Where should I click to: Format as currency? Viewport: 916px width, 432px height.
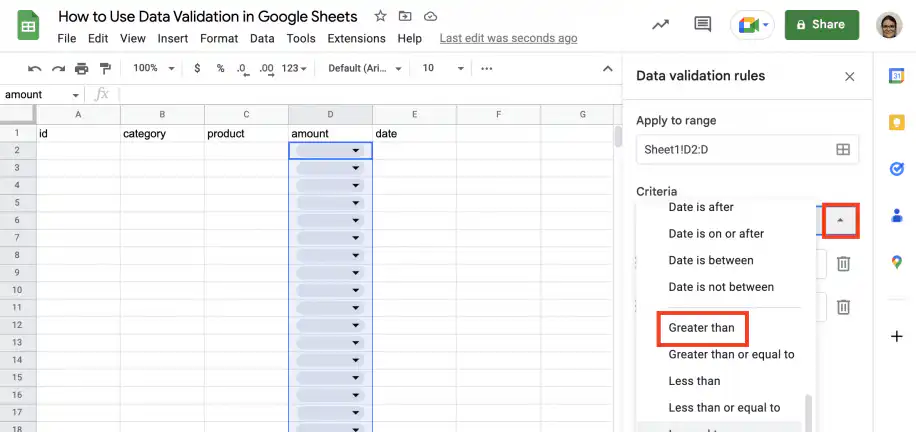pos(197,68)
